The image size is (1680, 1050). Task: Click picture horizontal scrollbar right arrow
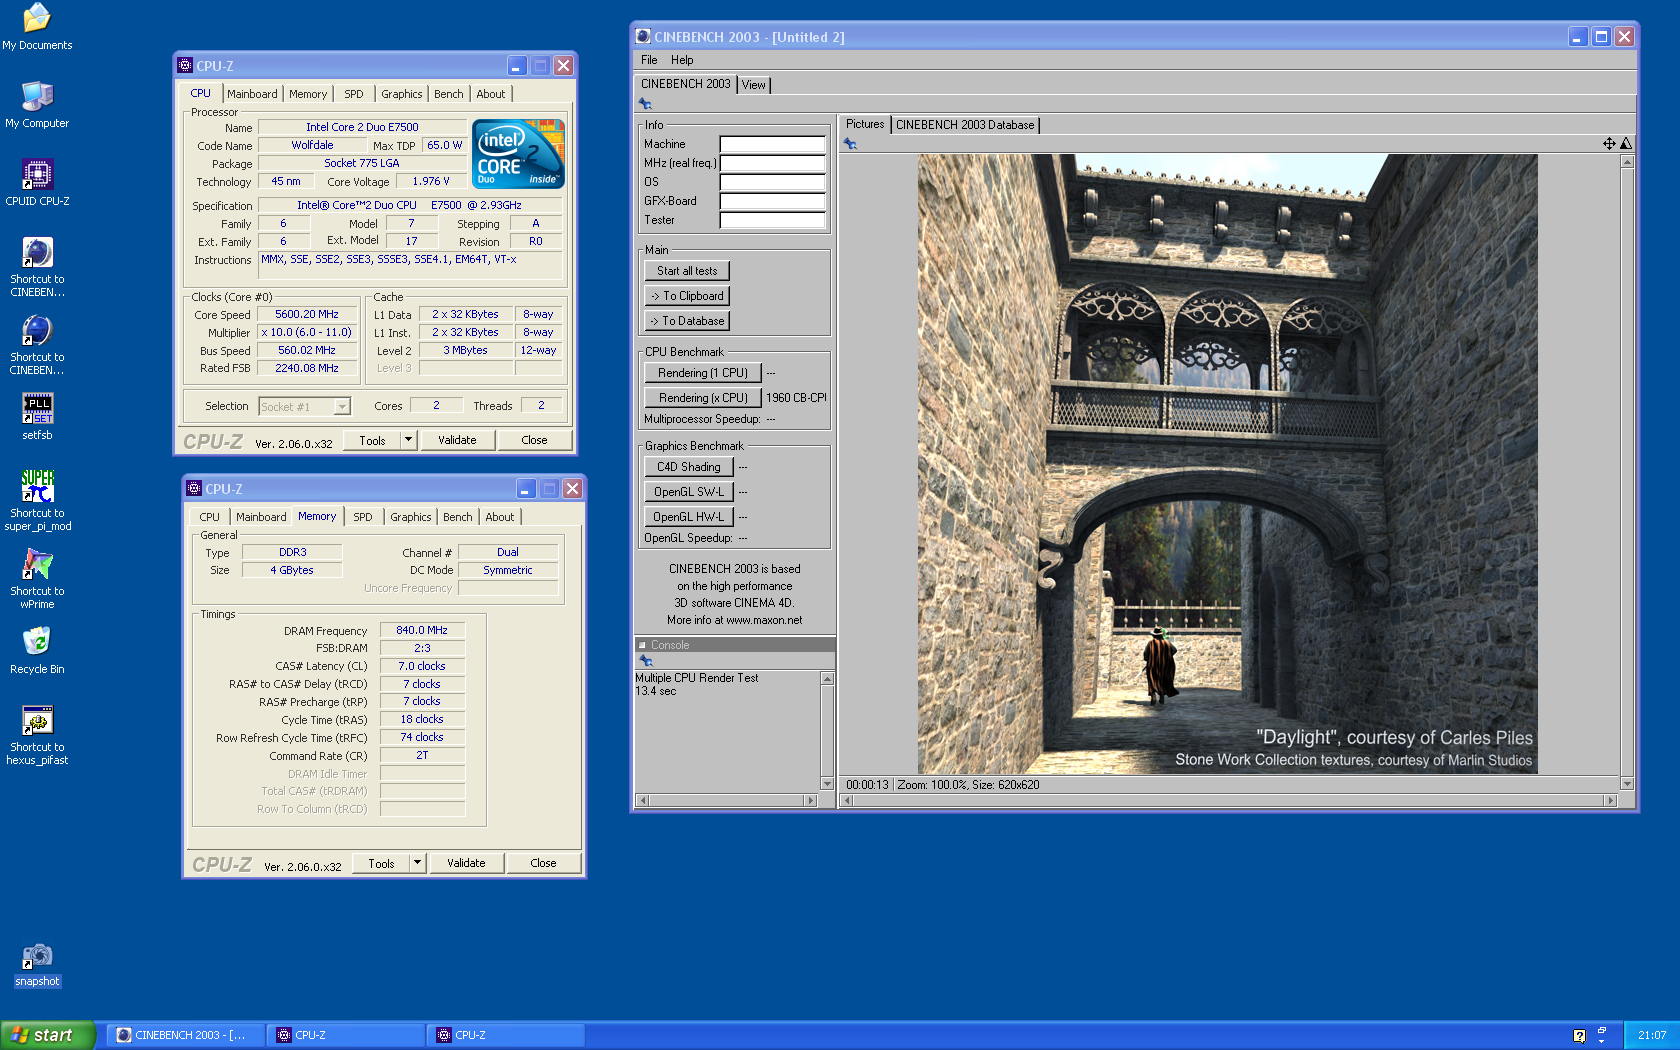click(x=1610, y=800)
